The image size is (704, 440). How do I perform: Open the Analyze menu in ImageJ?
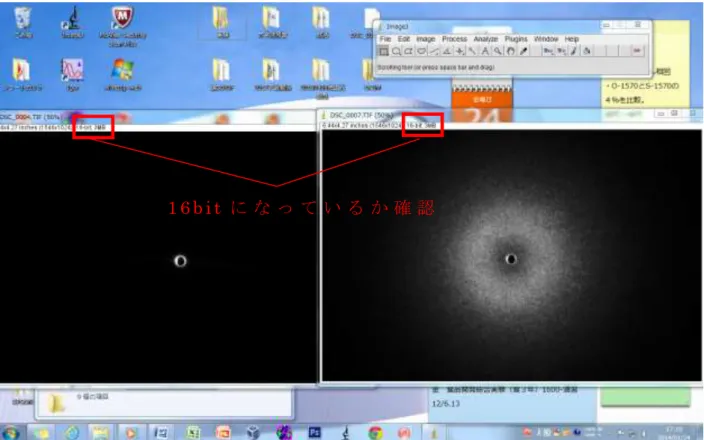pos(486,39)
